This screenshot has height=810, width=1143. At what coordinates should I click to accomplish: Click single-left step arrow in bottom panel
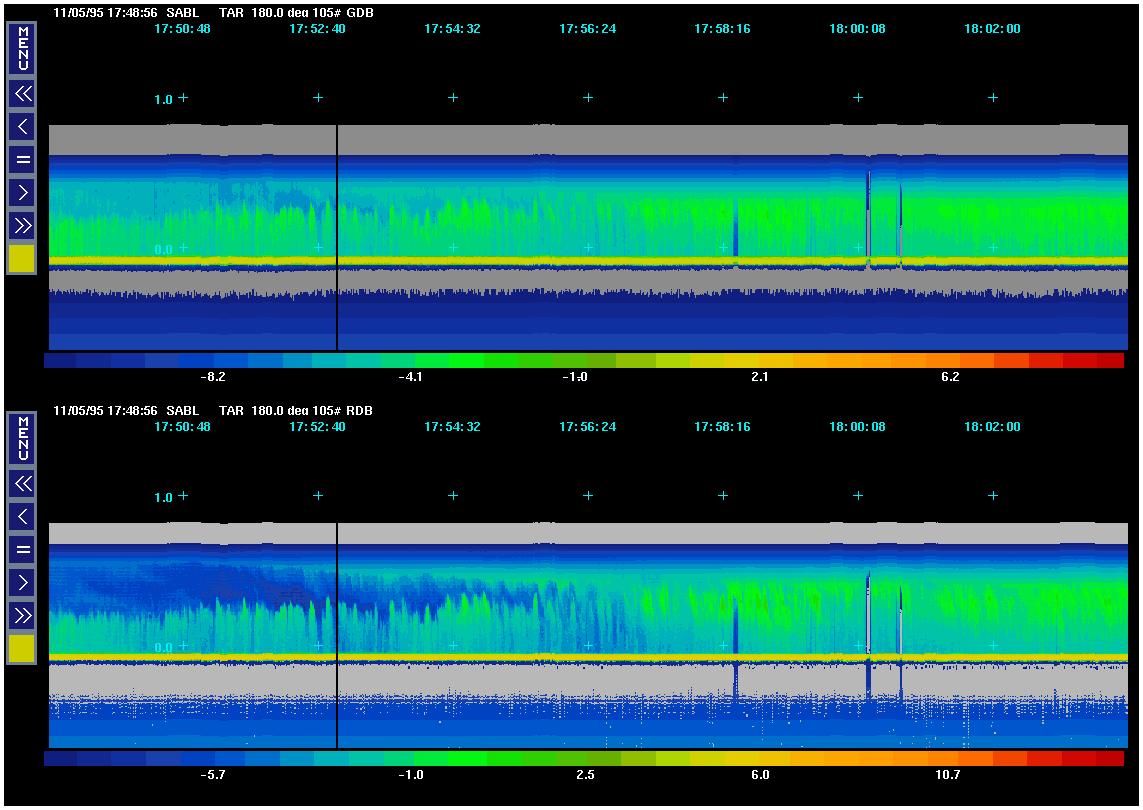click(x=22, y=516)
